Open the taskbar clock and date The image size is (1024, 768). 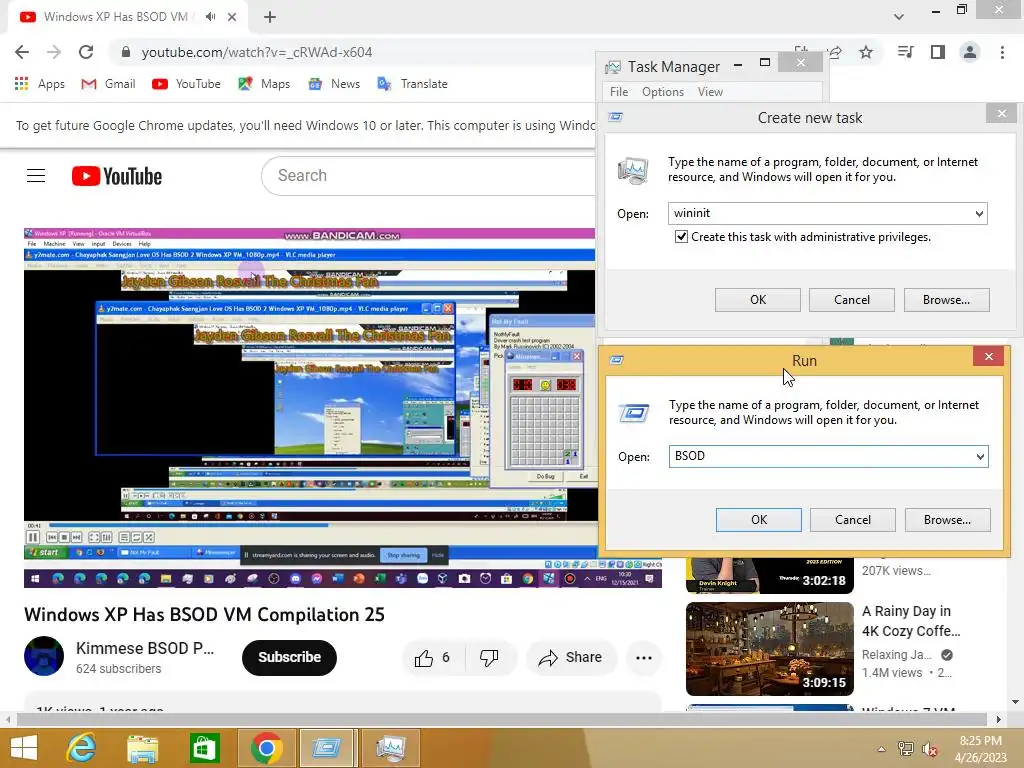click(981, 749)
